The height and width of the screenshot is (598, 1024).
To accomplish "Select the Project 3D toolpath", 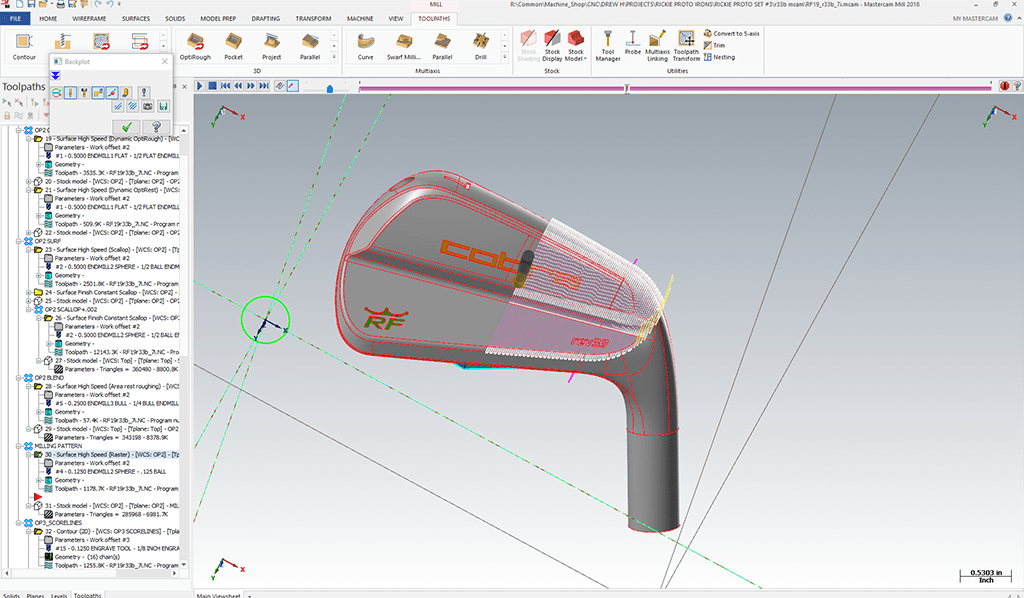I will coord(272,46).
